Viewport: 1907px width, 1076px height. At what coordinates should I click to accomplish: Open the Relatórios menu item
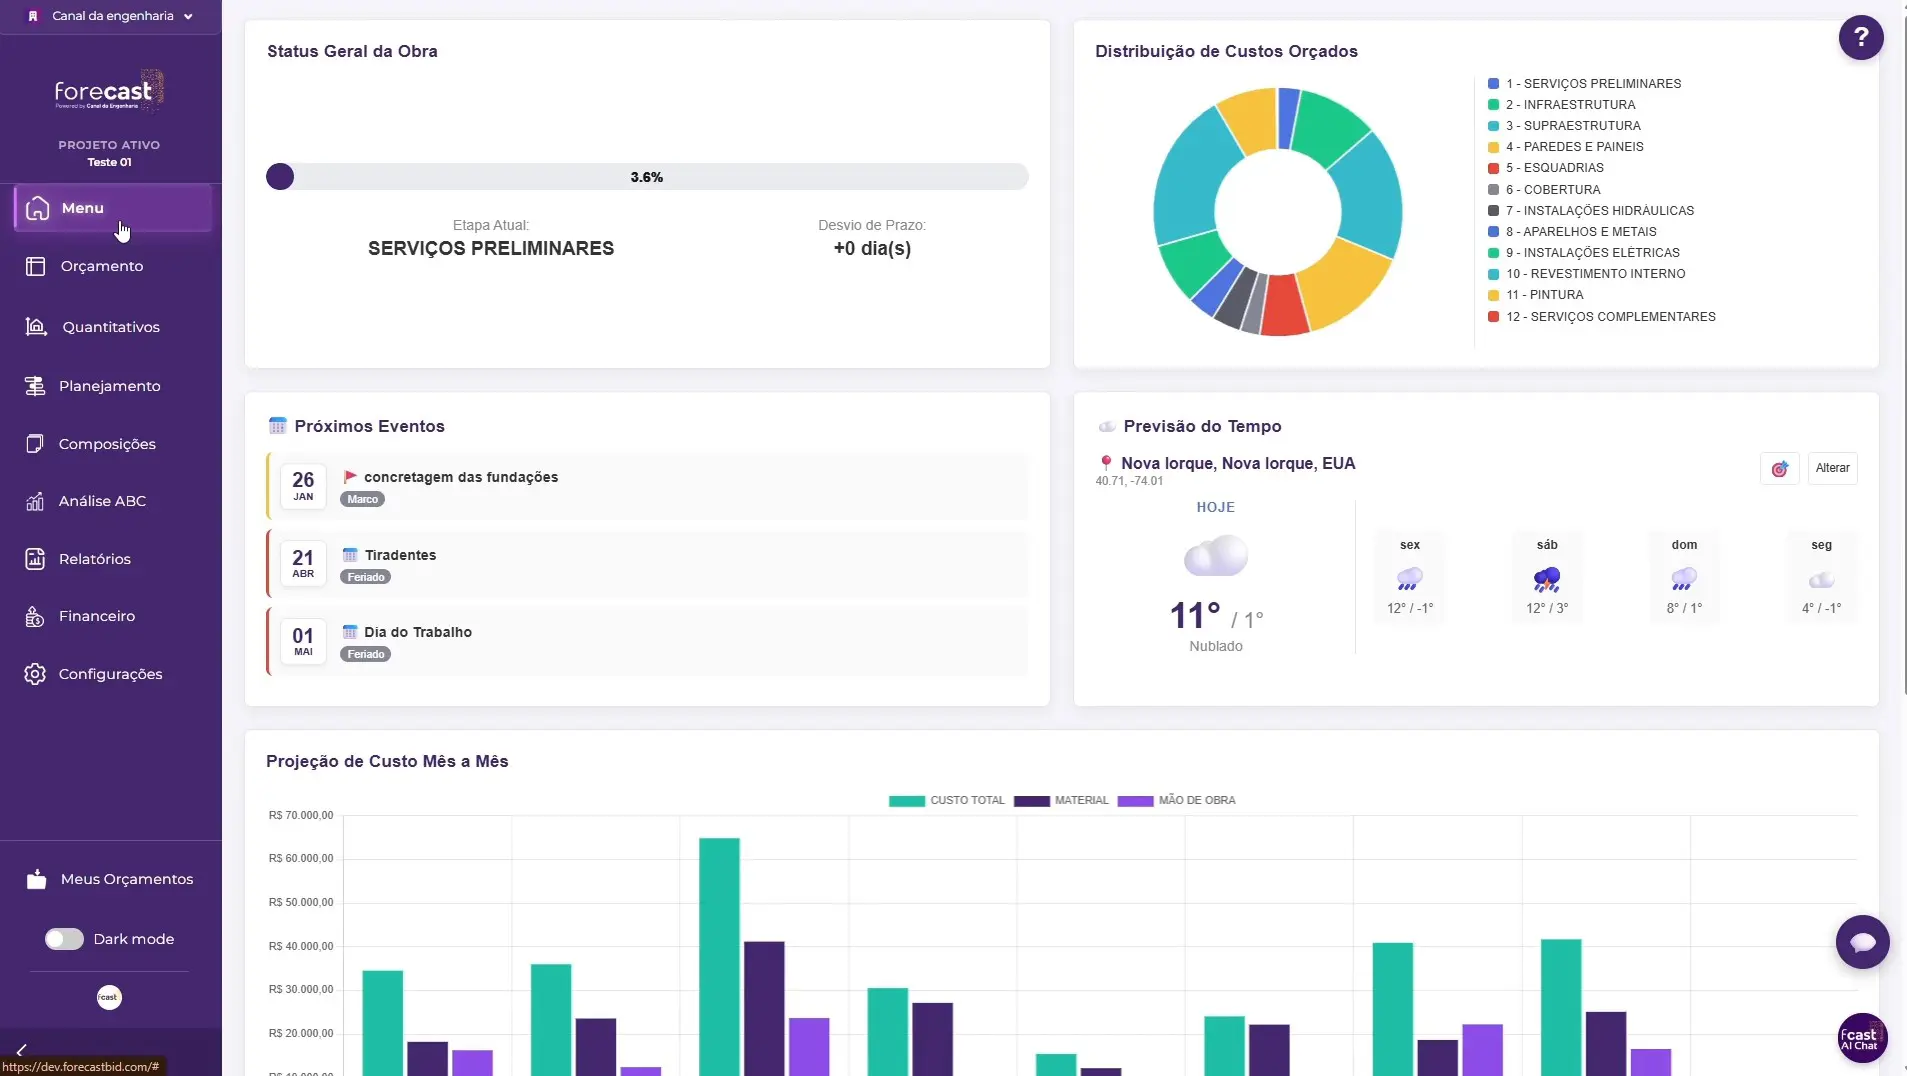94,559
